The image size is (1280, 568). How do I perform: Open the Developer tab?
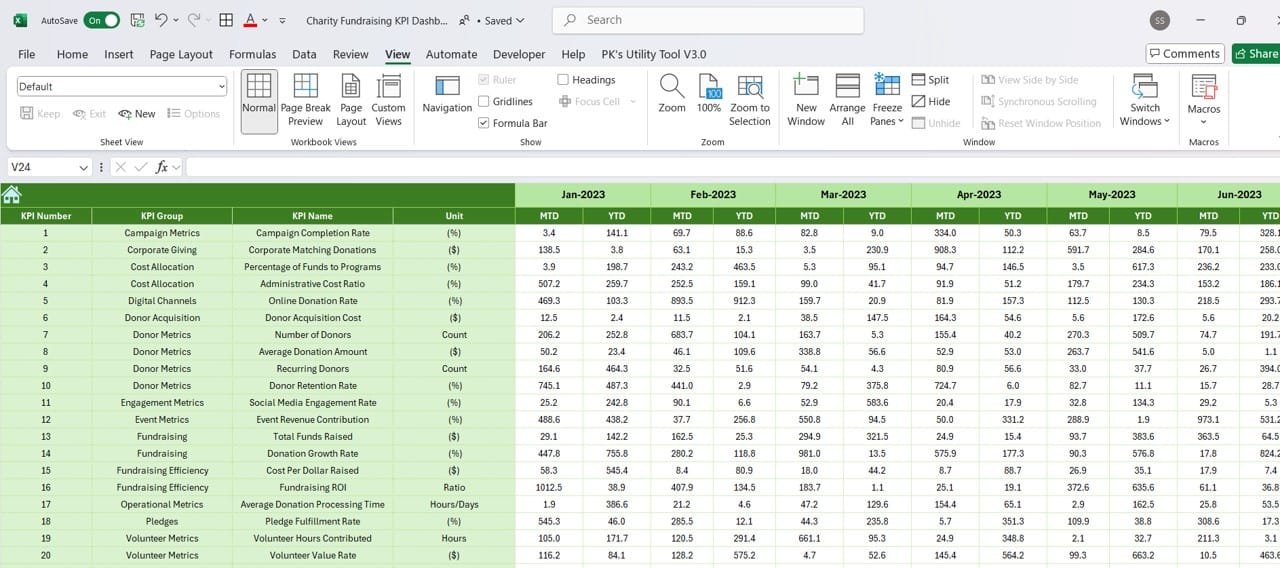click(519, 54)
